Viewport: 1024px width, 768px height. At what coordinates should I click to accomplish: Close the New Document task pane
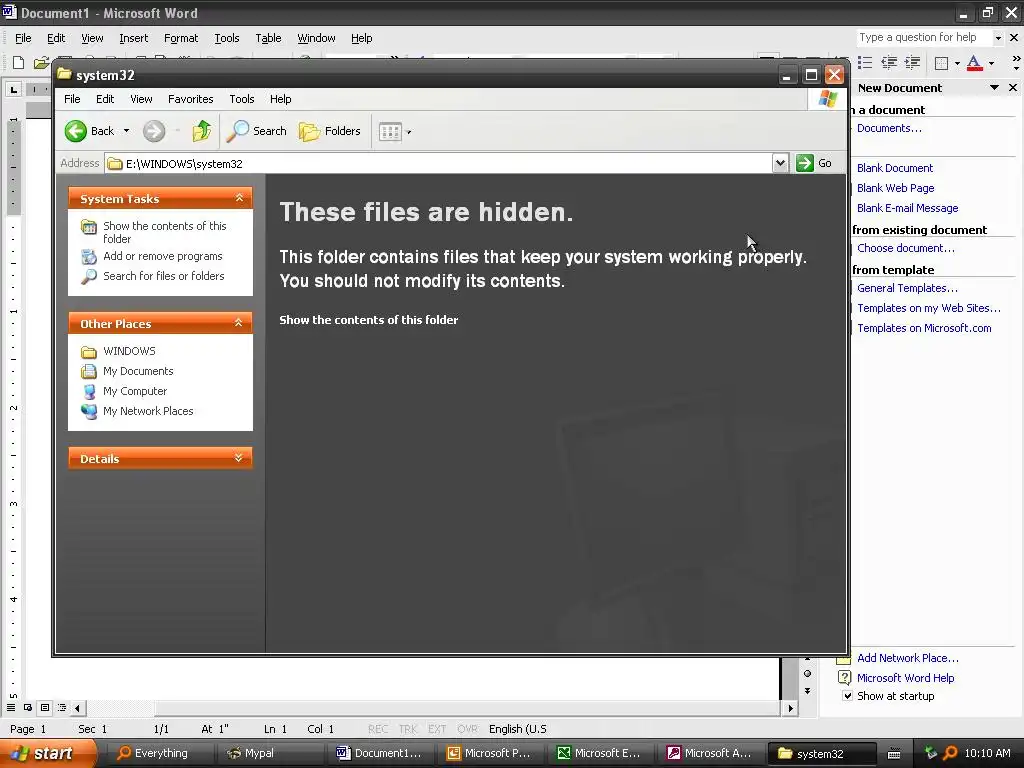1013,88
